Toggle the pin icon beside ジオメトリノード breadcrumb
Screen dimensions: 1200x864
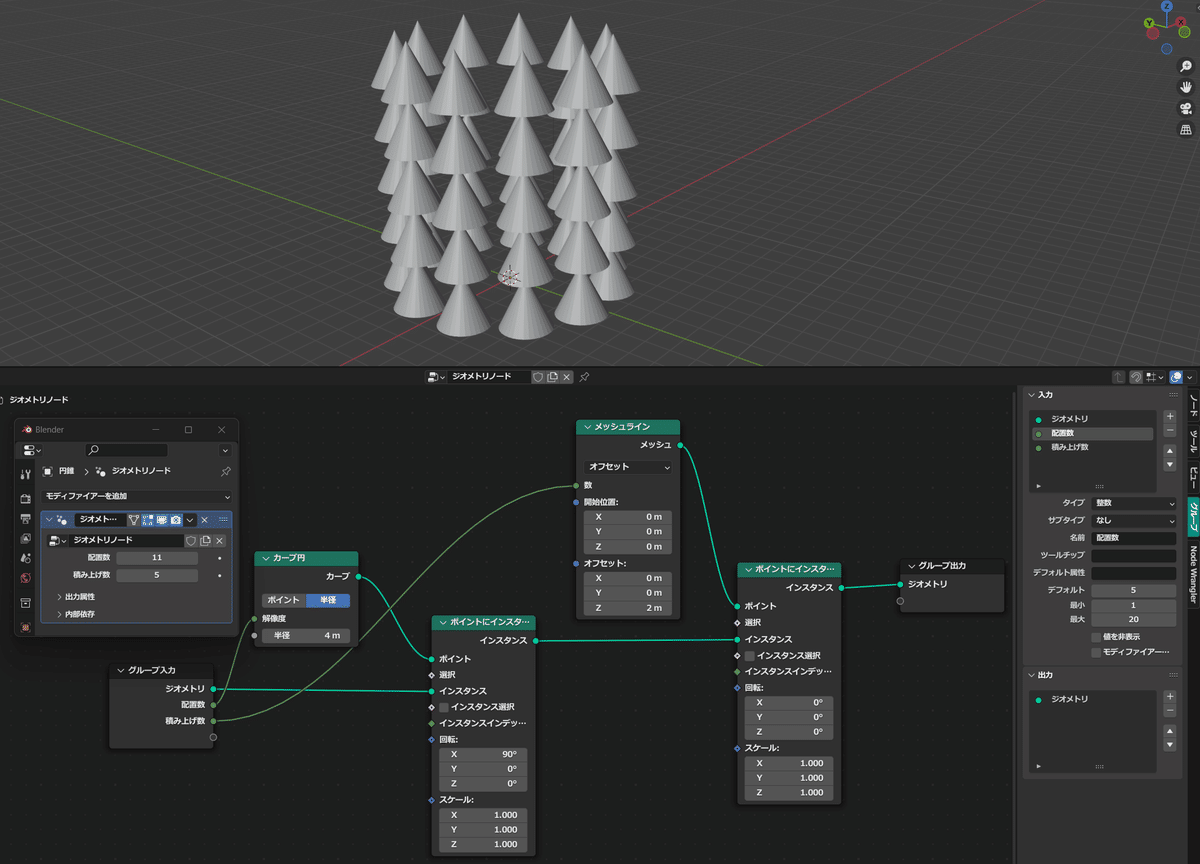pos(225,471)
